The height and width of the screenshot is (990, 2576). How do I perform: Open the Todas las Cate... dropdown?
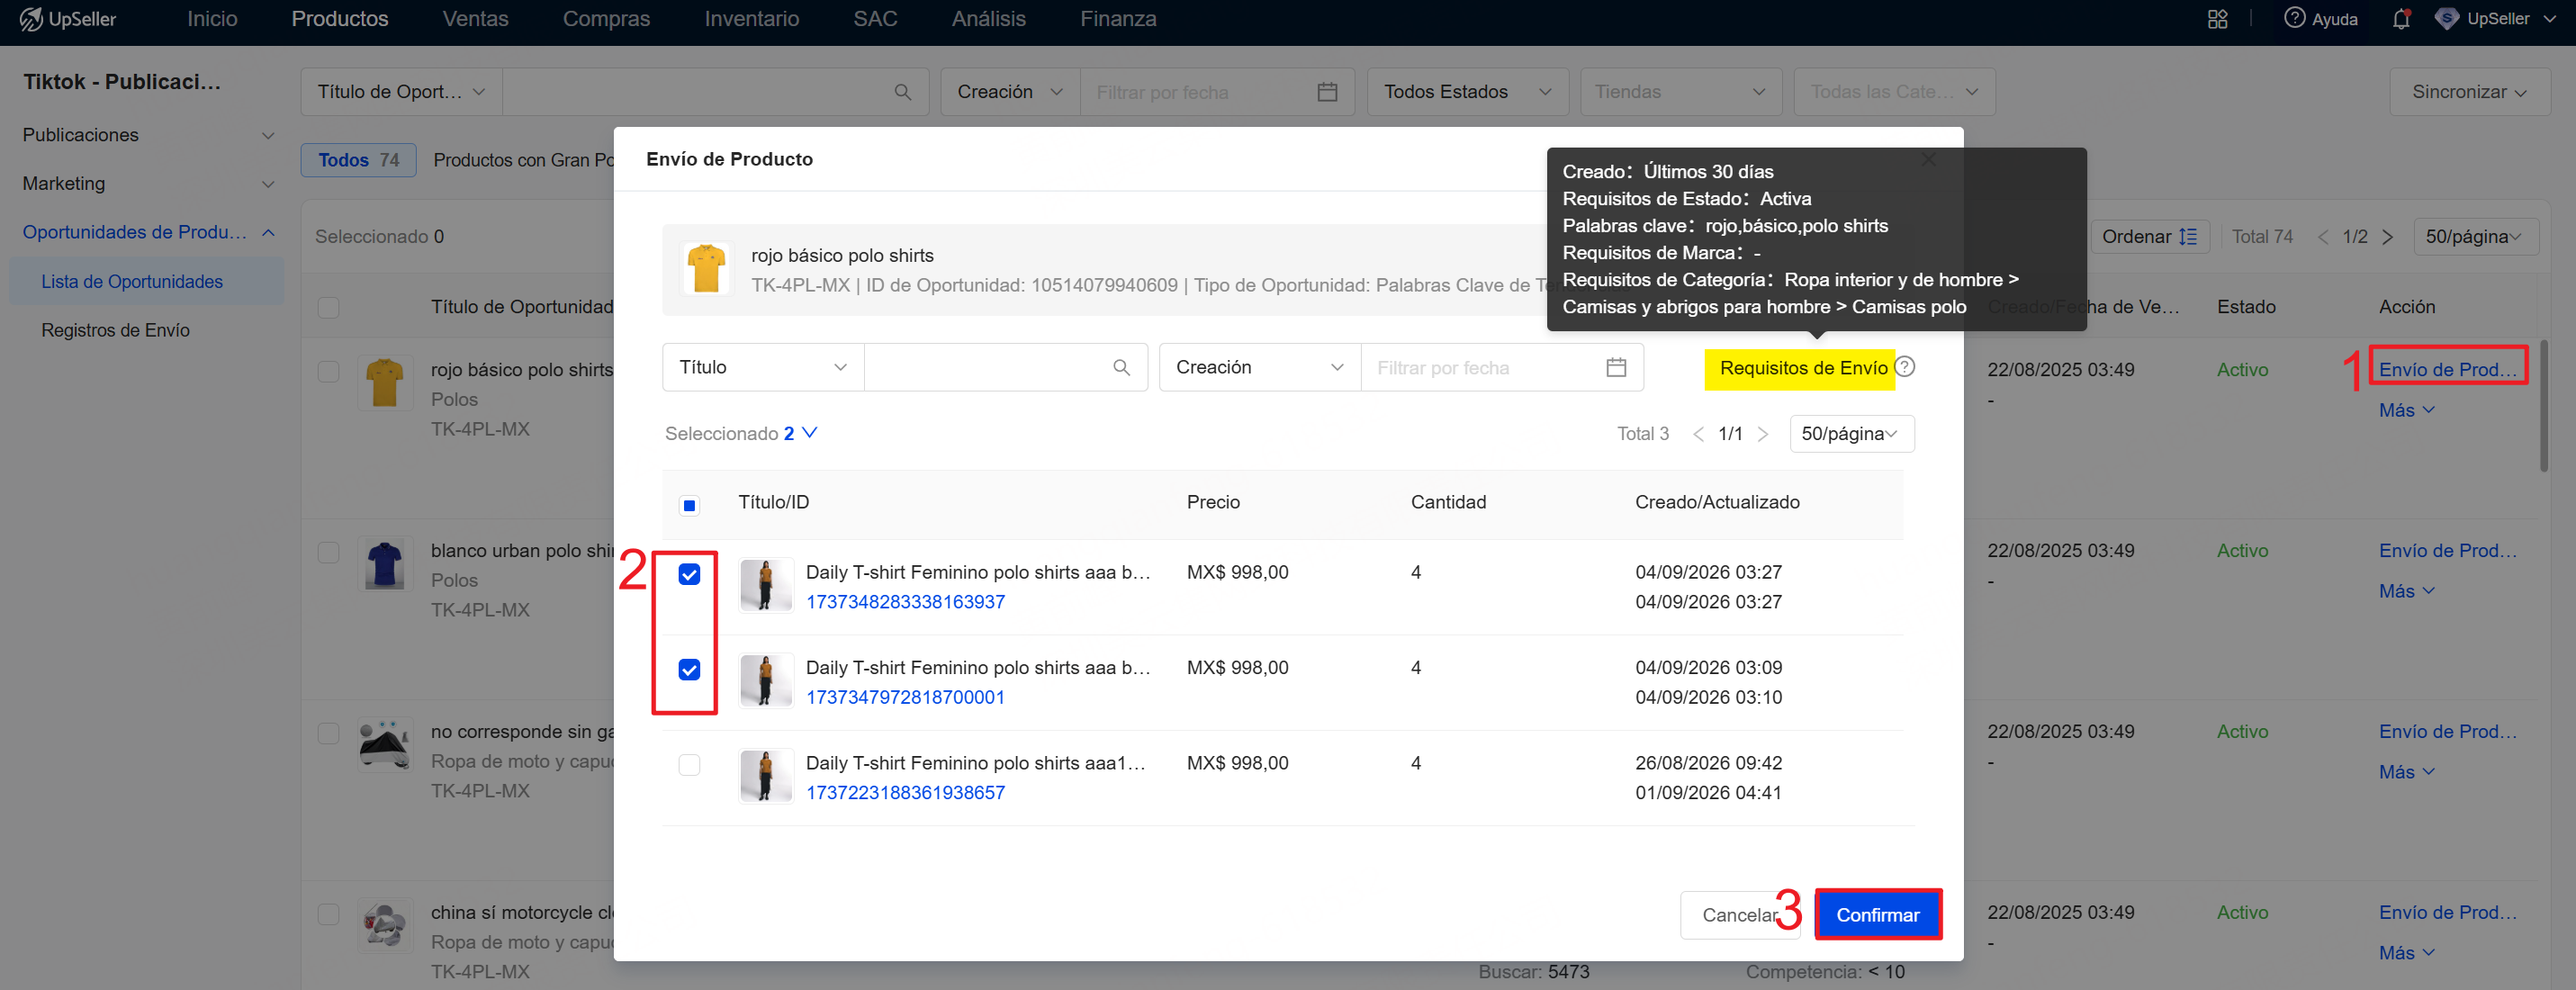point(1894,92)
